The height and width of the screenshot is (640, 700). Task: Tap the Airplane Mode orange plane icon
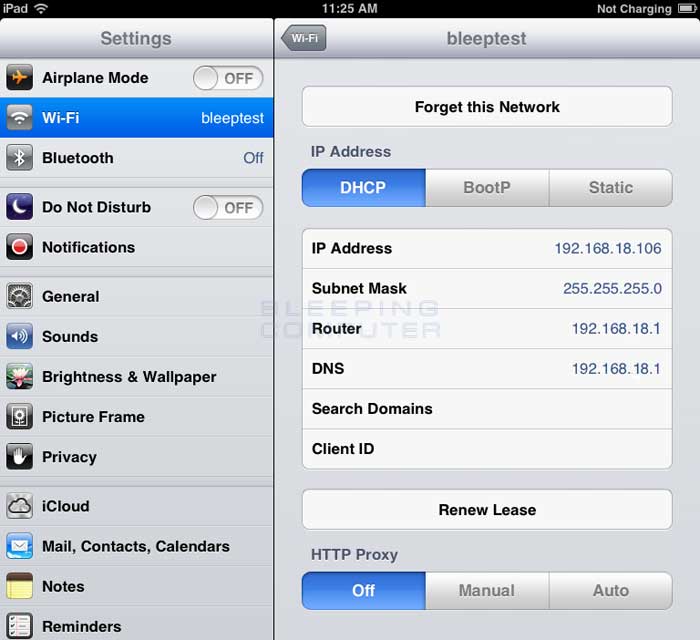19,77
